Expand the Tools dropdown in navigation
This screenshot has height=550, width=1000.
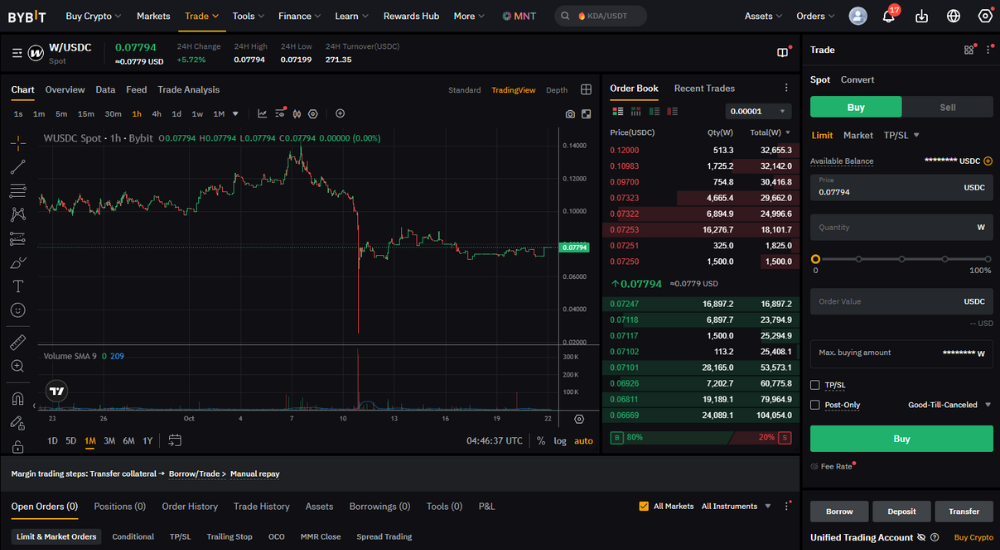point(248,16)
